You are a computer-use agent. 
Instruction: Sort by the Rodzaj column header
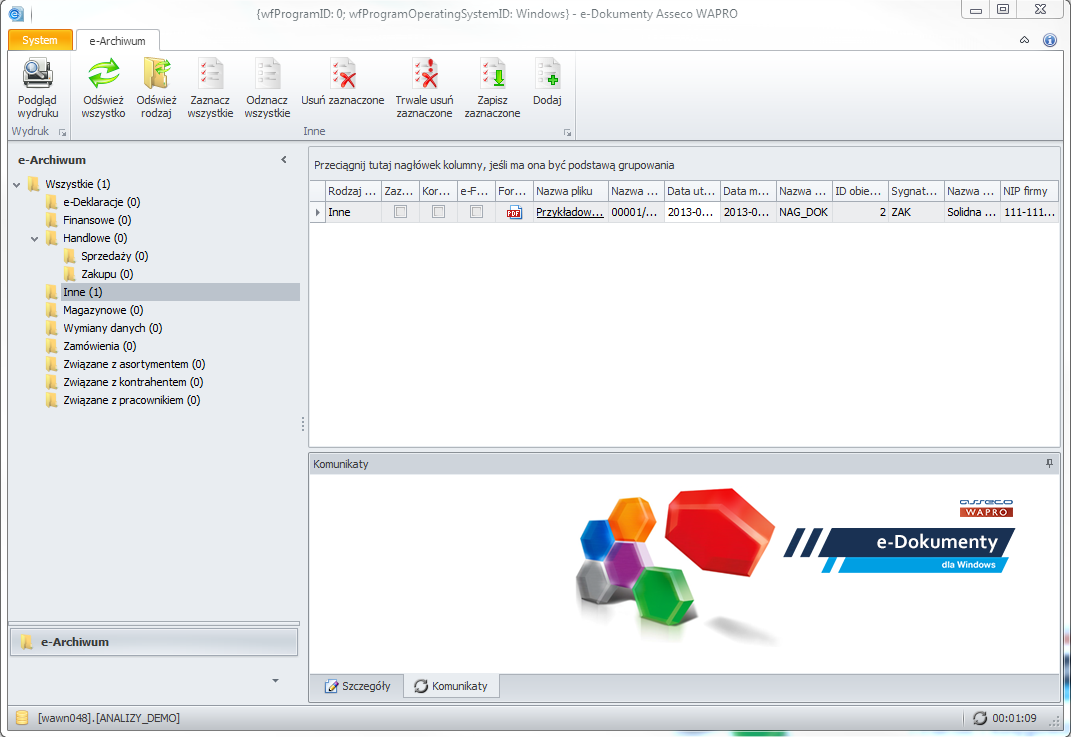point(352,191)
